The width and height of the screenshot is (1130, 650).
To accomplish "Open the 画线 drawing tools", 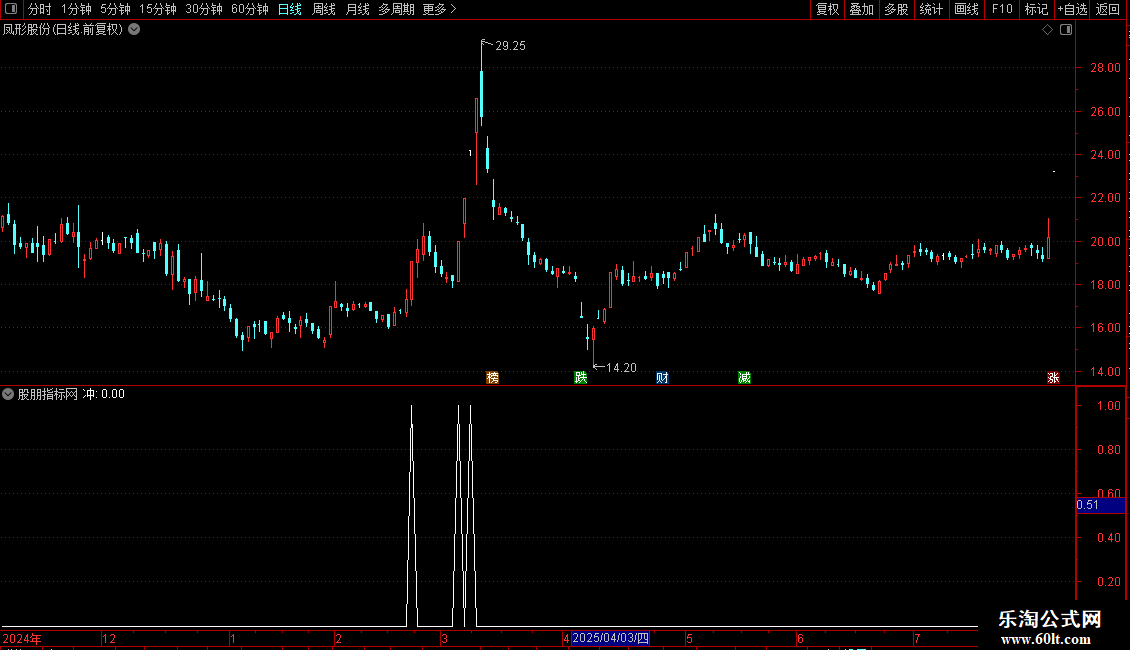I will click(966, 9).
